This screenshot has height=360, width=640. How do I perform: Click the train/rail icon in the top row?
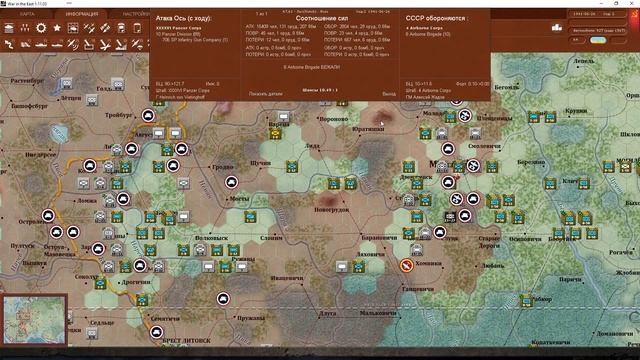coord(121,28)
